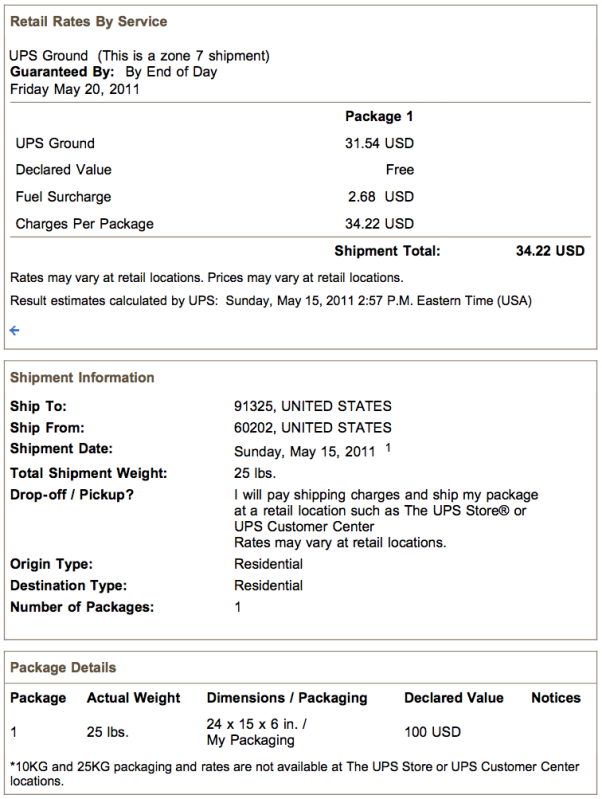Click the Ship To 91325 zip code
602x799 pixels.
click(x=254, y=406)
